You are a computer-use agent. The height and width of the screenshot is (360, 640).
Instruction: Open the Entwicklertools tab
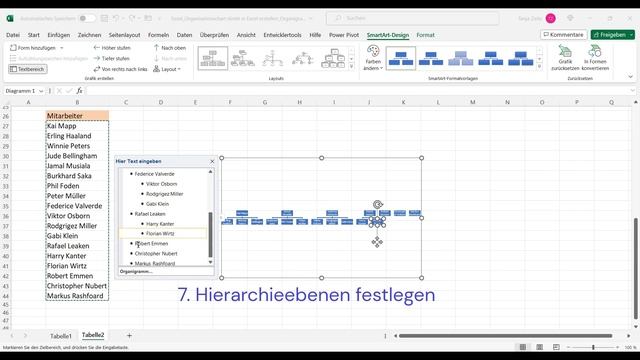[x=282, y=35]
